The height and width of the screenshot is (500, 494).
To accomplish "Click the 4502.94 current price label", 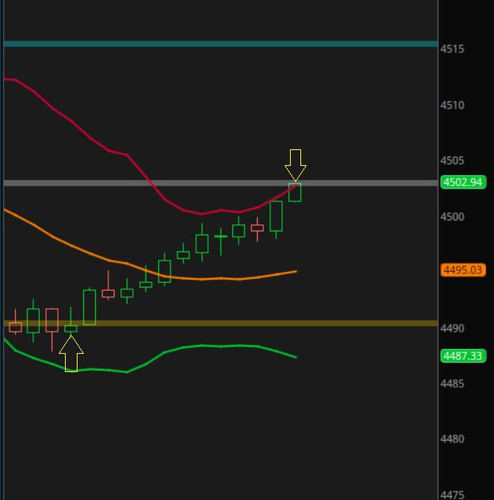I will pos(463,182).
